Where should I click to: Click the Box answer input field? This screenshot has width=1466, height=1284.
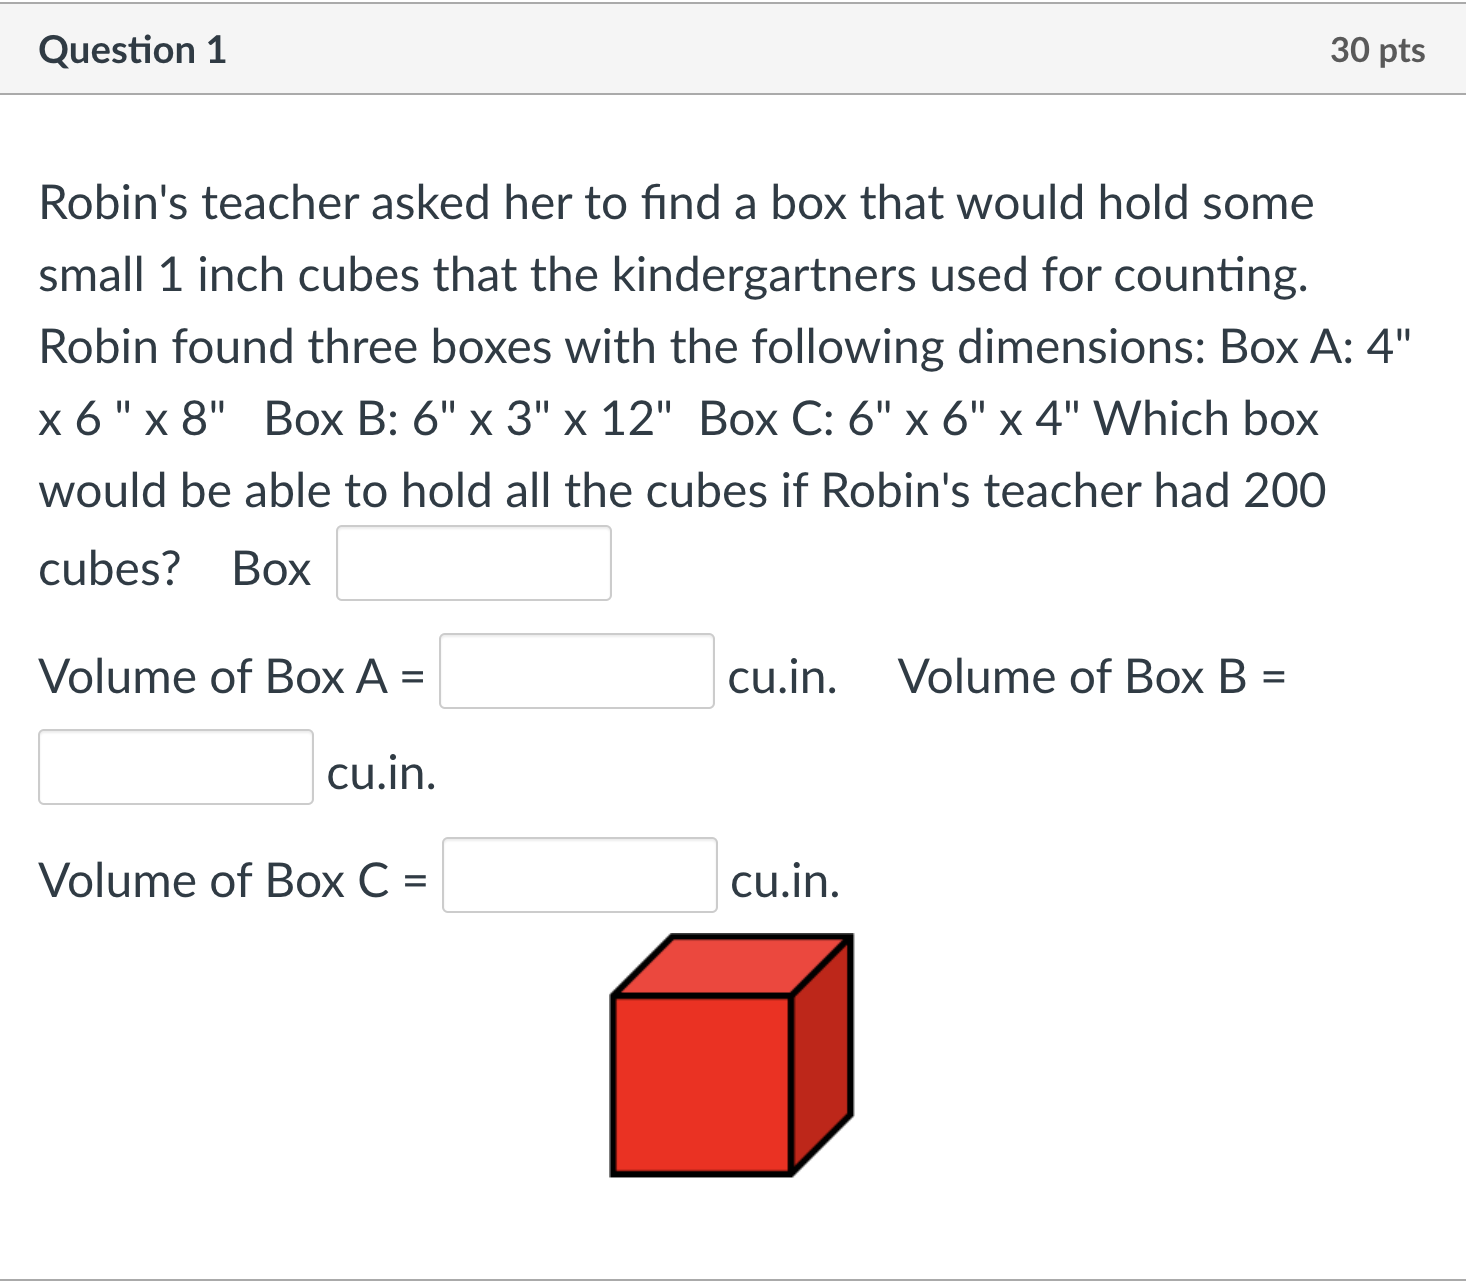click(474, 563)
